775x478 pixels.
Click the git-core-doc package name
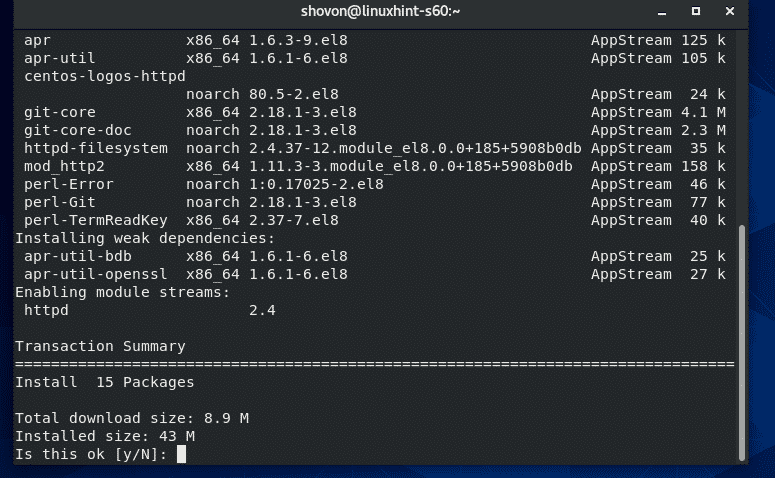click(78, 130)
